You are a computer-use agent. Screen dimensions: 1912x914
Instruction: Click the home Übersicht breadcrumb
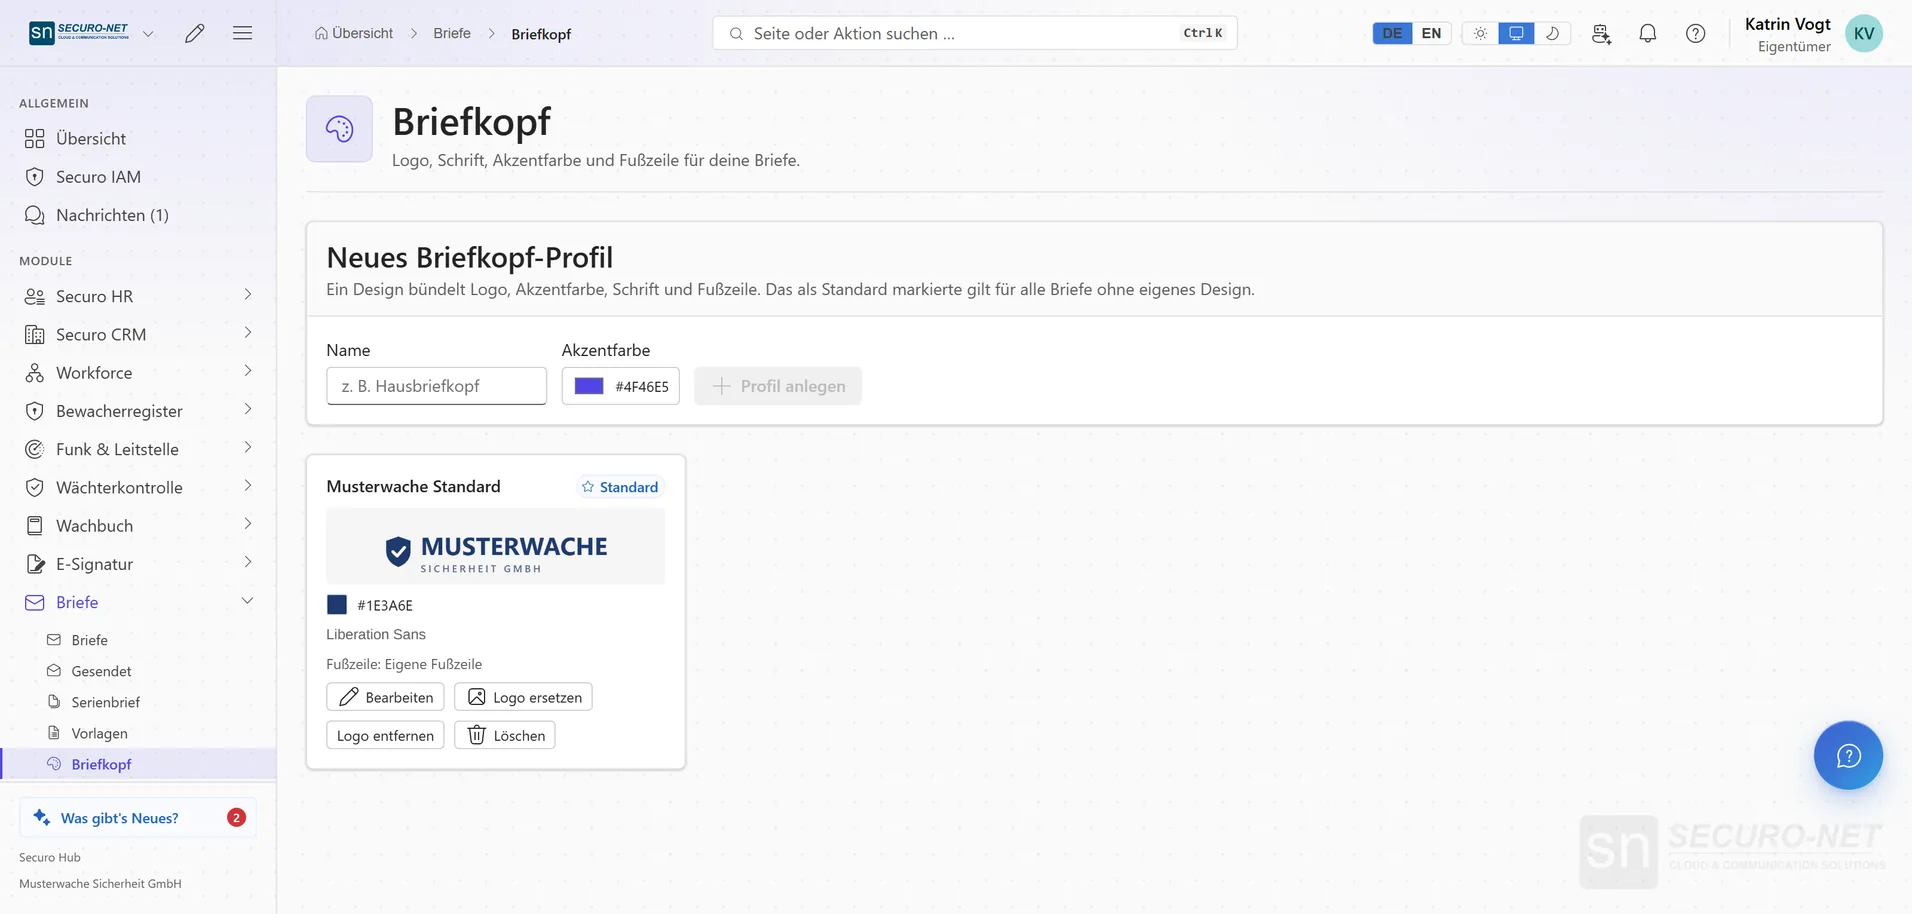coord(354,33)
